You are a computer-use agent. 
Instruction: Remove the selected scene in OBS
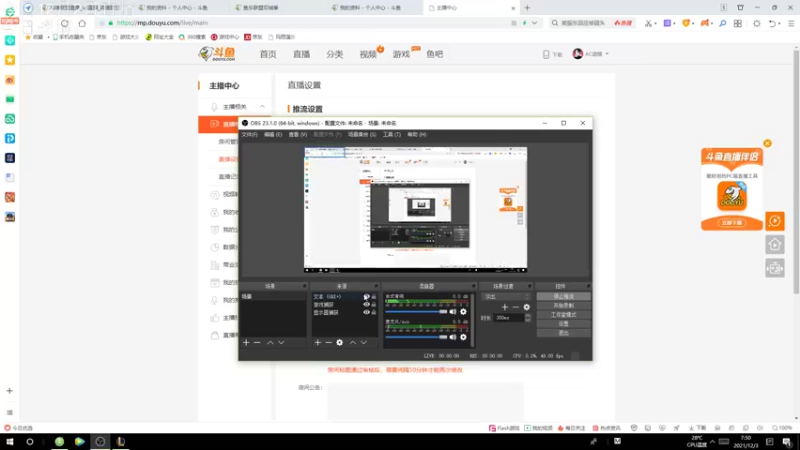[x=257, y=342]
